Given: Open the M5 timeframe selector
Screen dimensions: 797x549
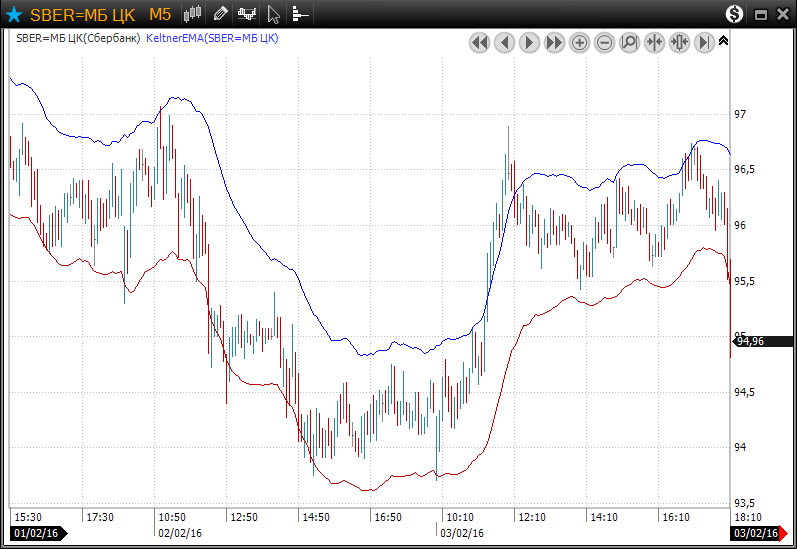Looking at the screenshot, I should pos(160,14).
